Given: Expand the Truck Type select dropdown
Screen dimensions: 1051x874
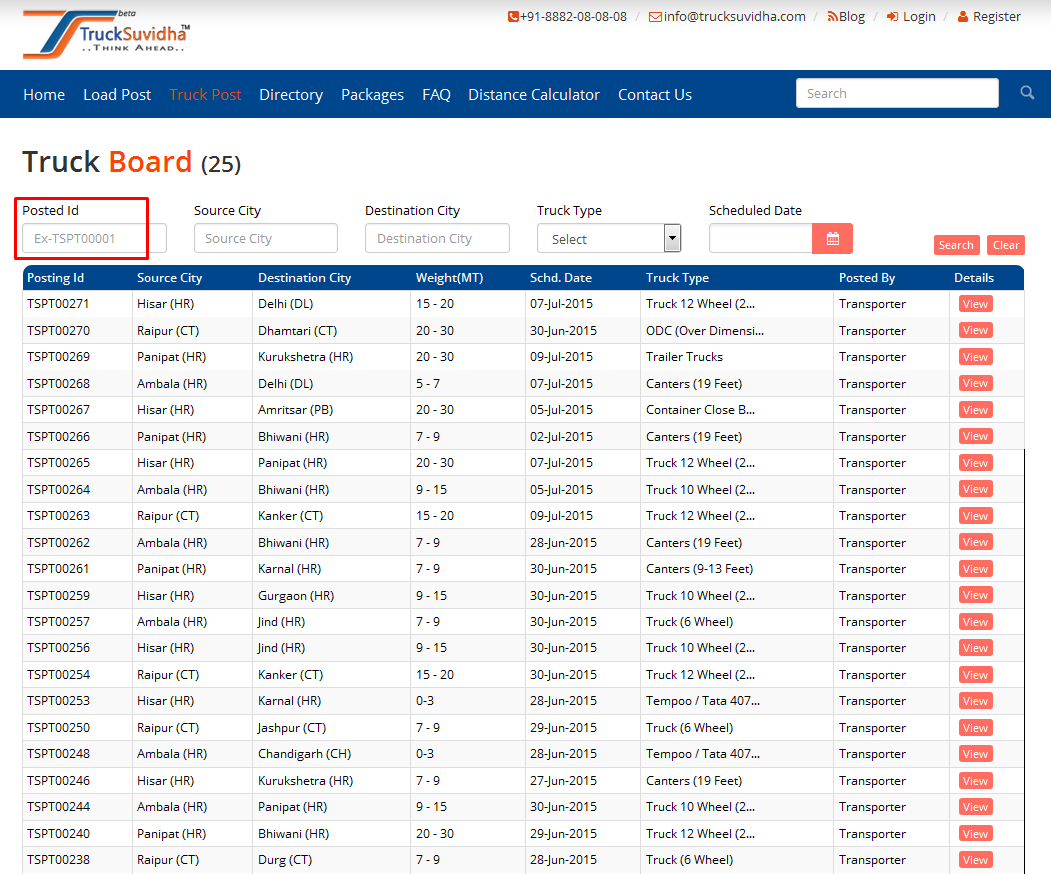Looking at the screenshot, I should pyautogui.click(x=609, y=239).
